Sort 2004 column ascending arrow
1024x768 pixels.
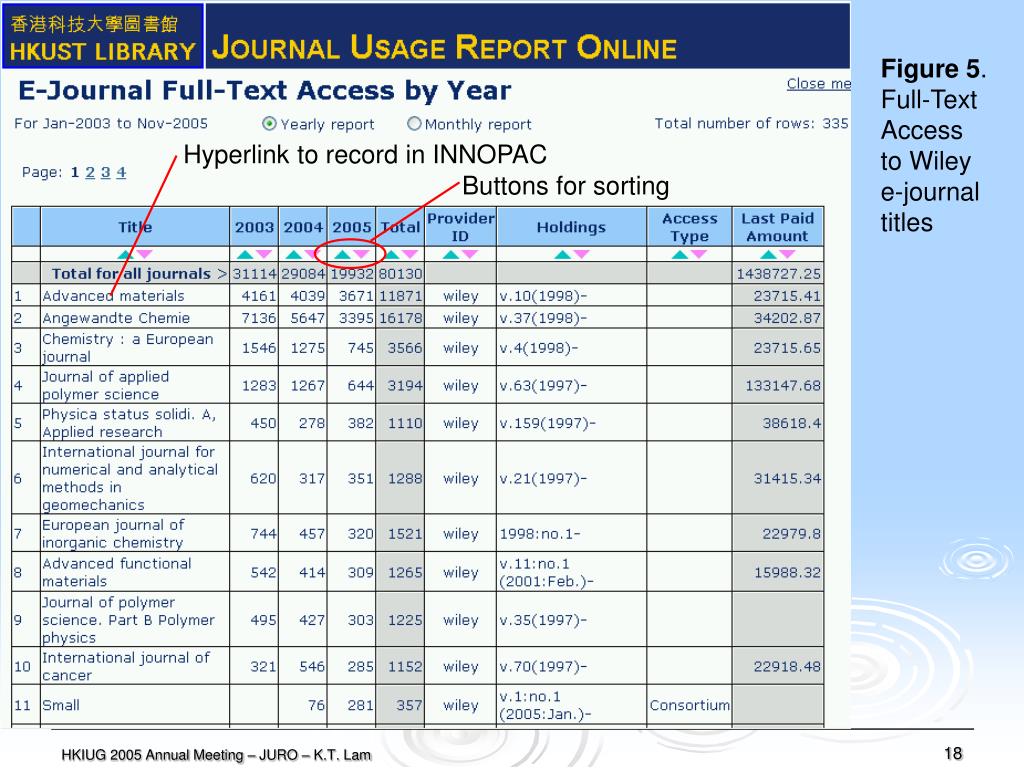(294, 254)
